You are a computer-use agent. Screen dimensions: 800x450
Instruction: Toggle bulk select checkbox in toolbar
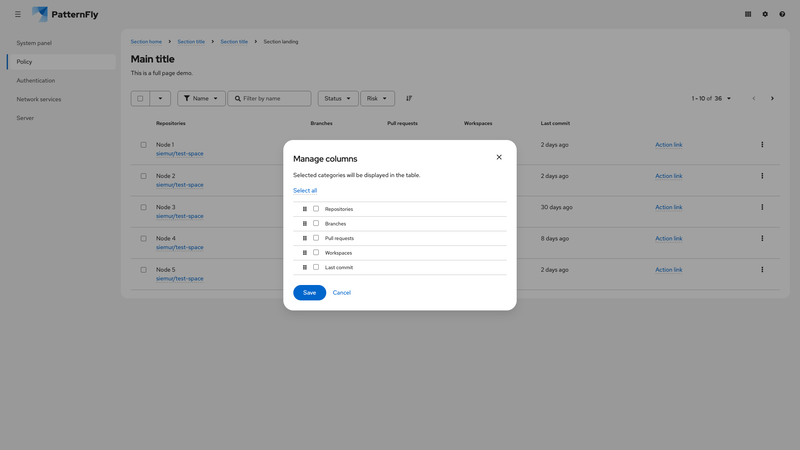pyautogui.click(x=140, y=98)
